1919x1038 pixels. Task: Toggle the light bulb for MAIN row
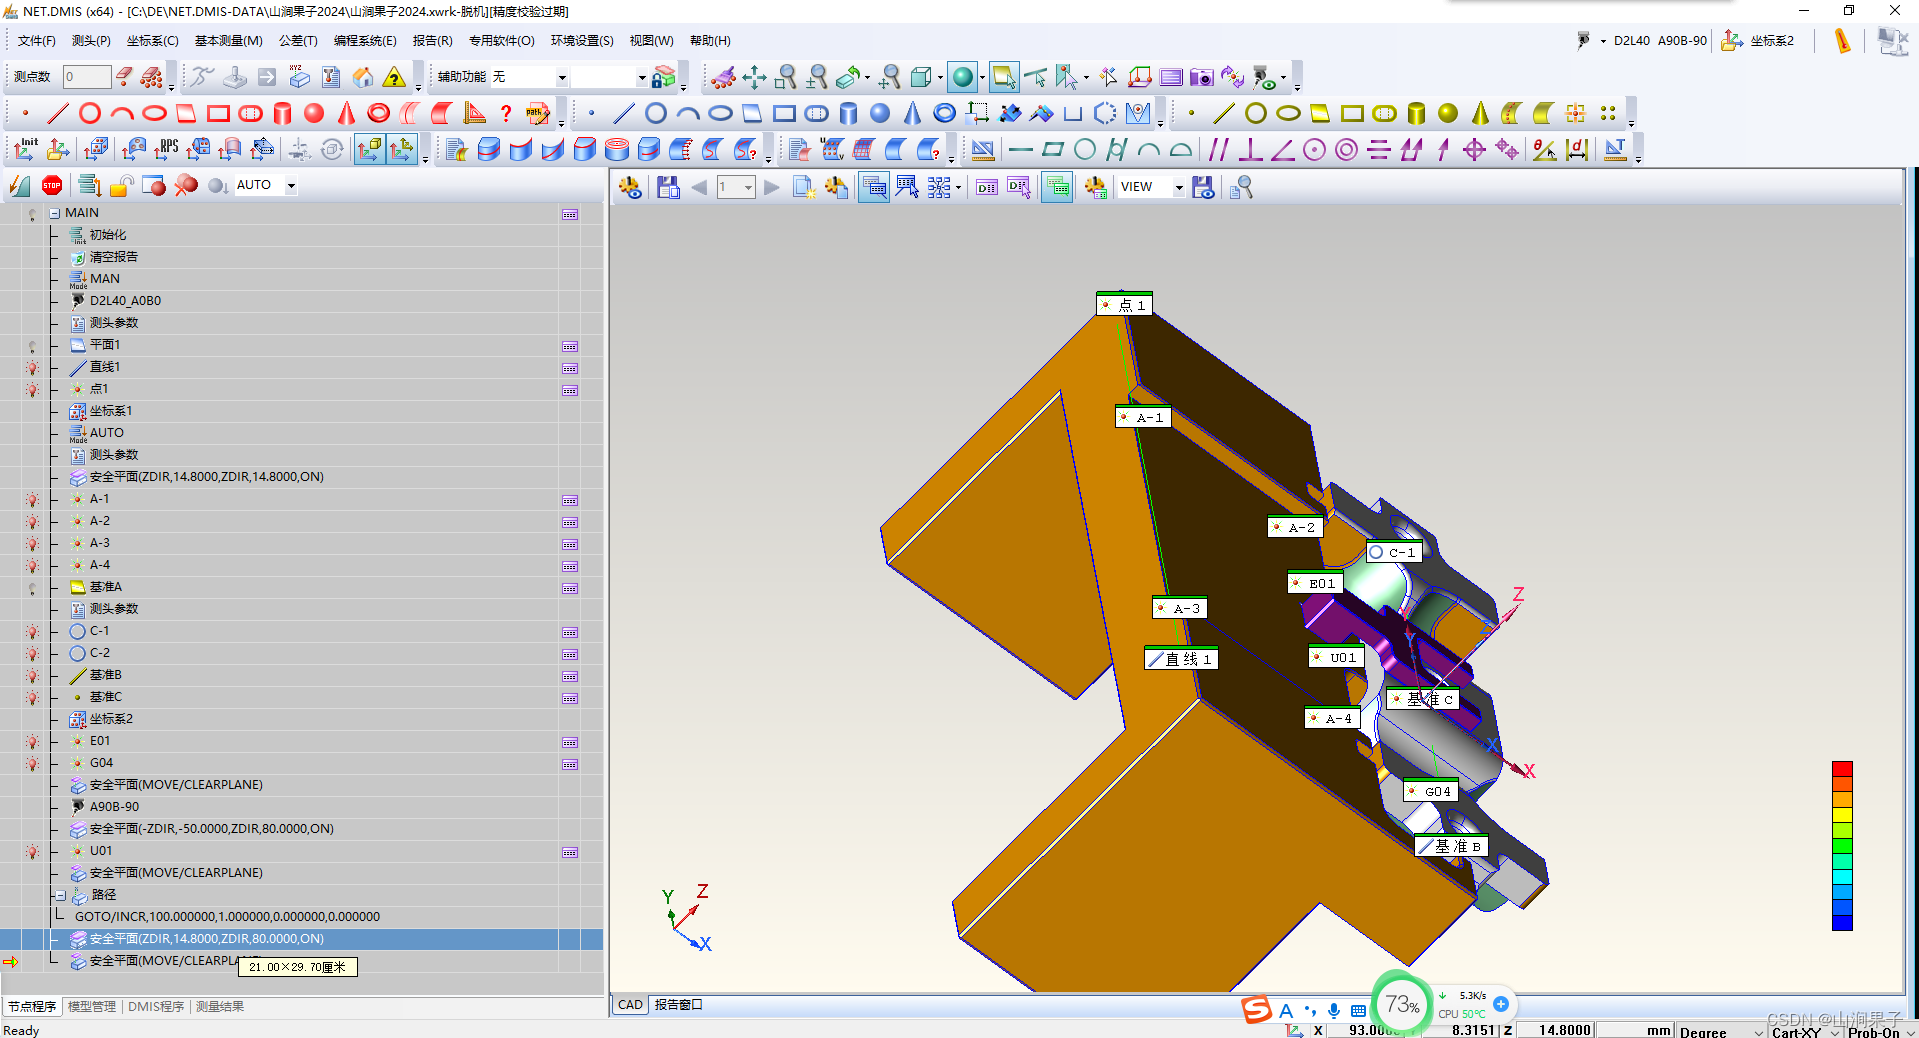click(32, 214)
